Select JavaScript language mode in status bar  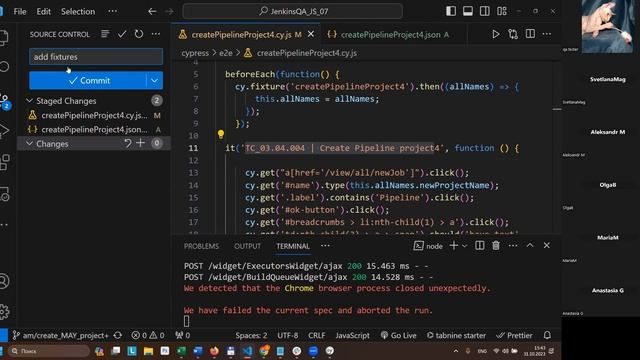tap(352, 336)
